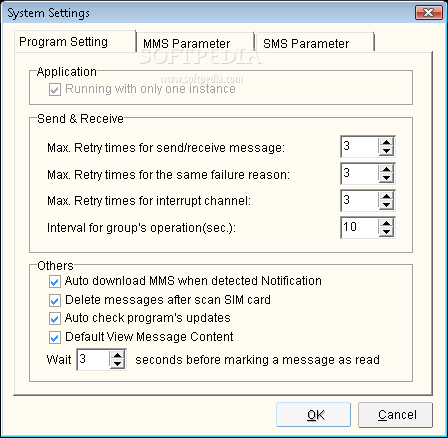Click the 'Max. Retry times for interrupt channel:' label
Viewport: 448px width, 438px height.
coord(149,201)
